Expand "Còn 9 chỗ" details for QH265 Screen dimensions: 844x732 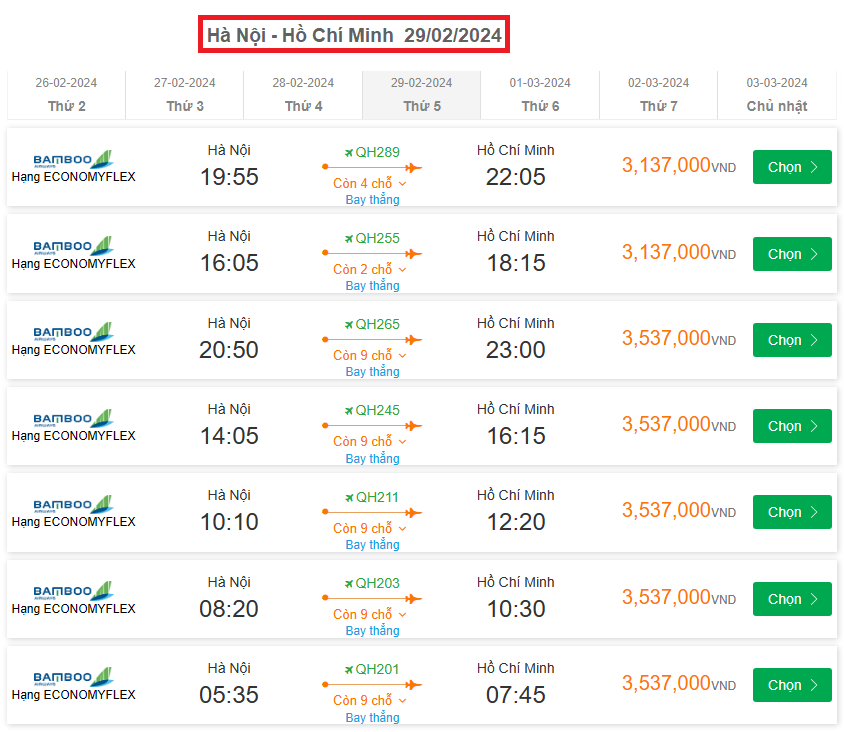(x=370, y=356)
